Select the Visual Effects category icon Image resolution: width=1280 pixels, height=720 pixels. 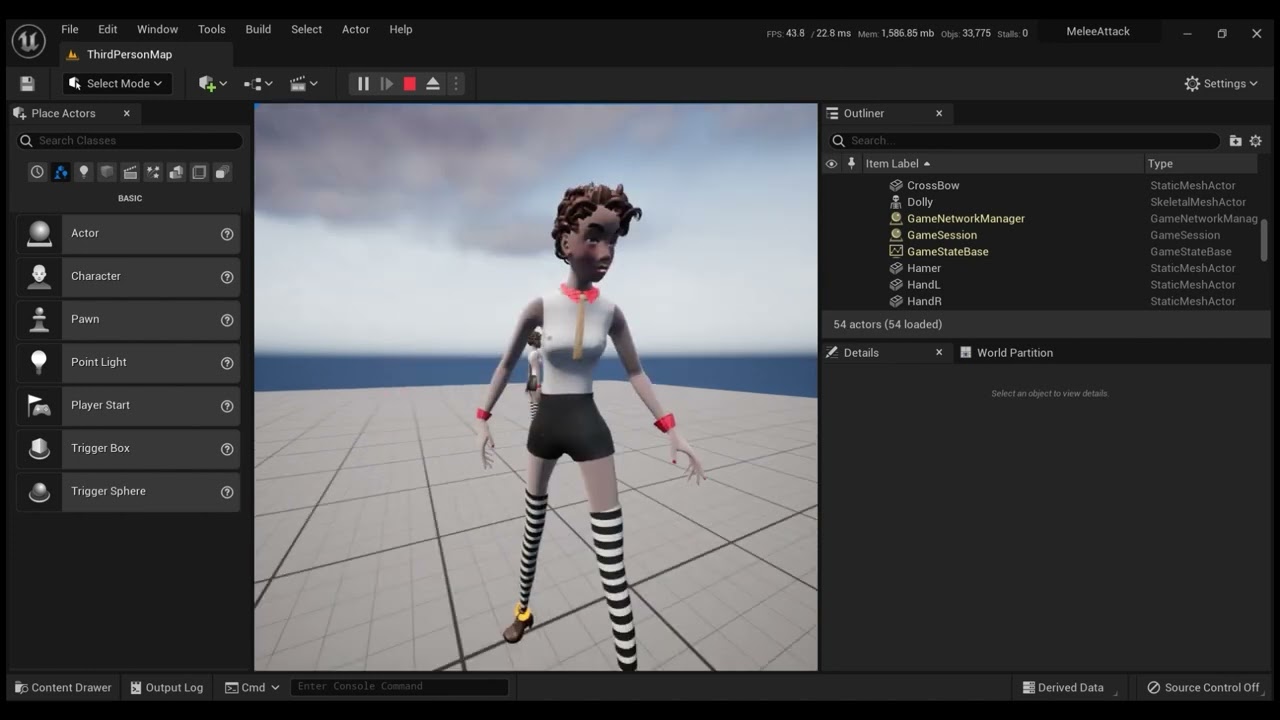tap(153, 172)
